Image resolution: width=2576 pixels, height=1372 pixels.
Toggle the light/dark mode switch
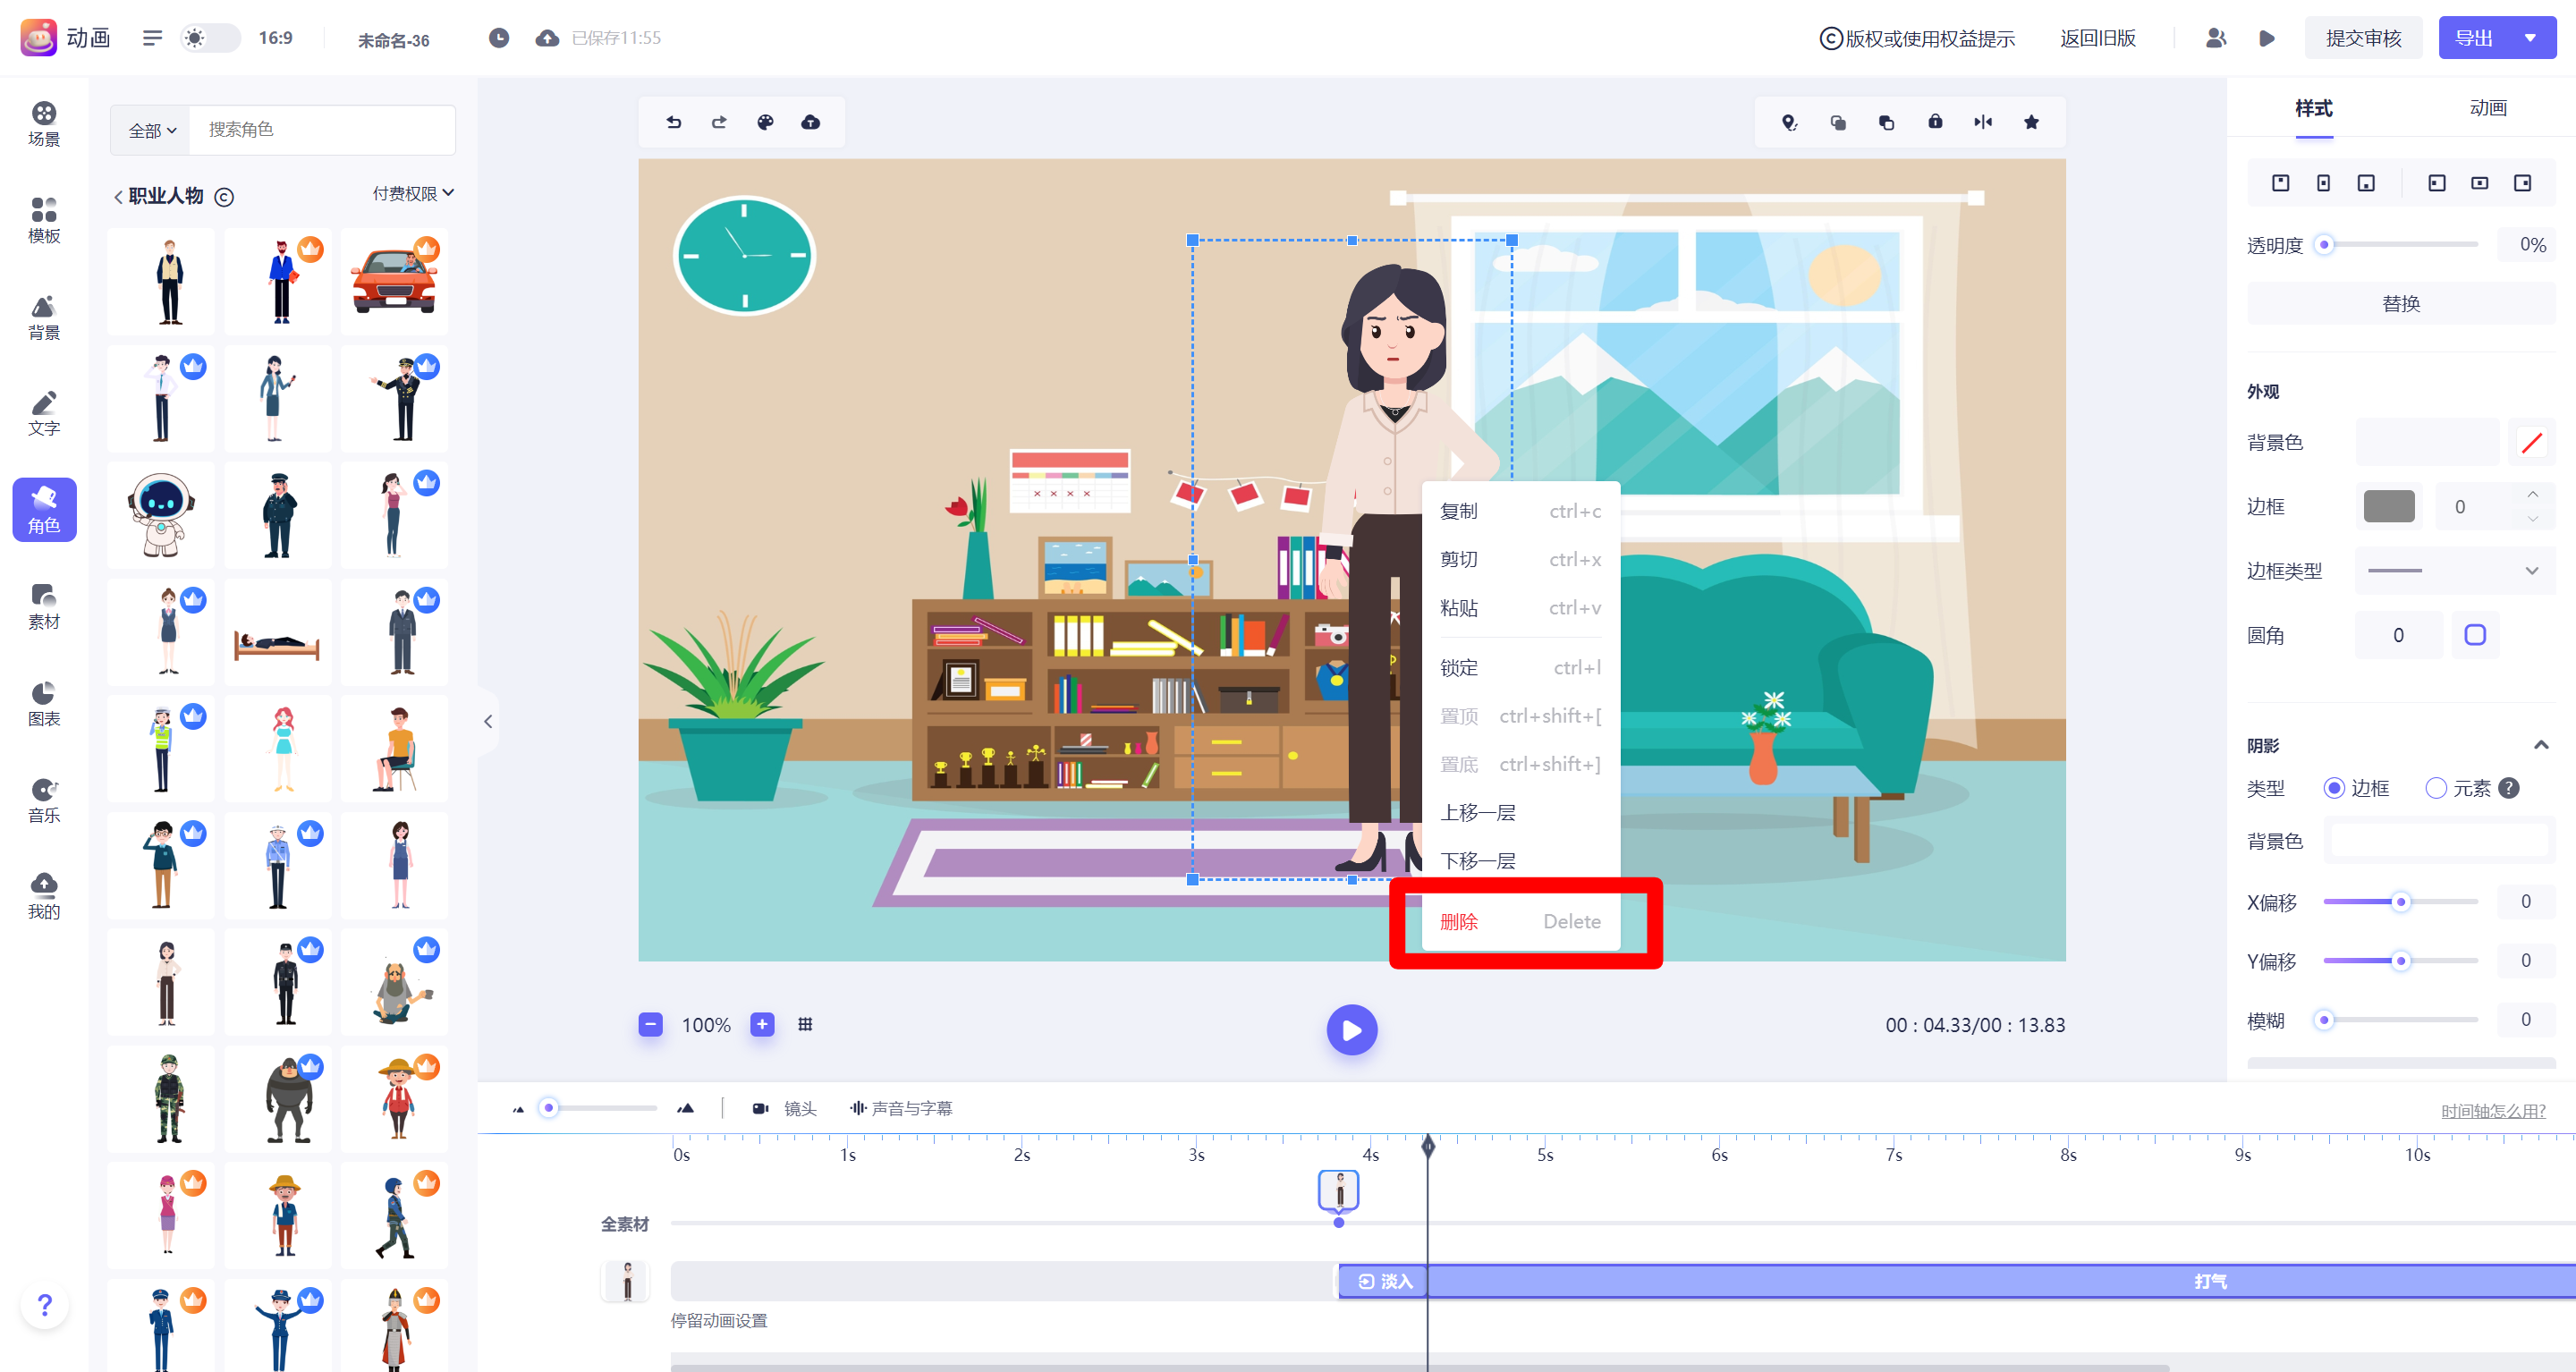[x=210, y=38]
